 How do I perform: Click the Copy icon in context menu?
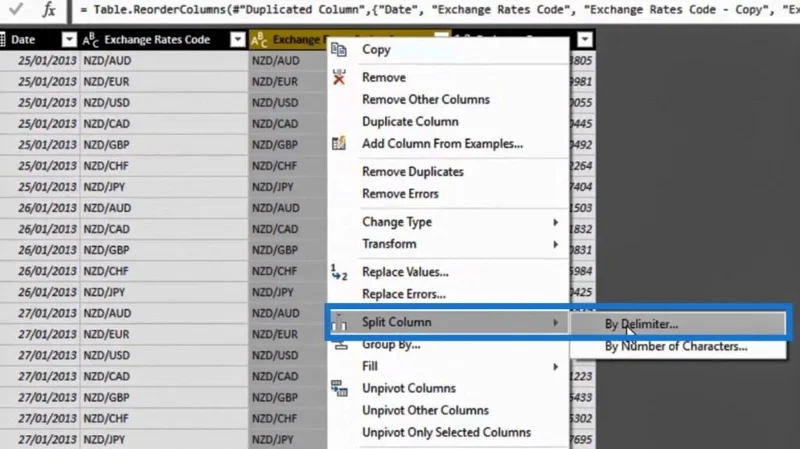[x=339, y=50]
